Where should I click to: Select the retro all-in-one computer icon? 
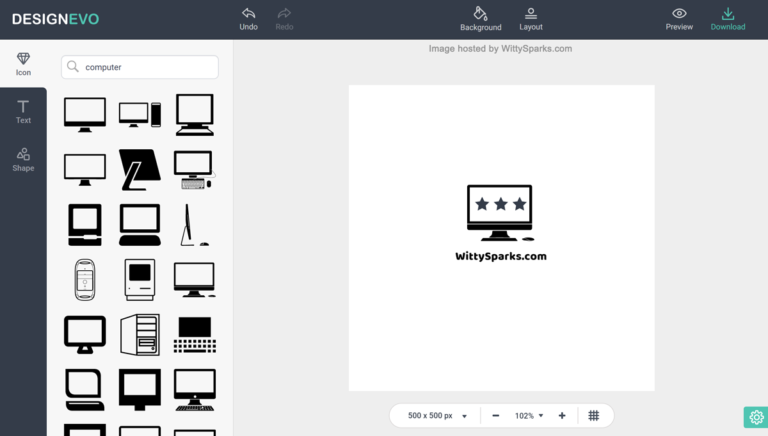[85, 225]
